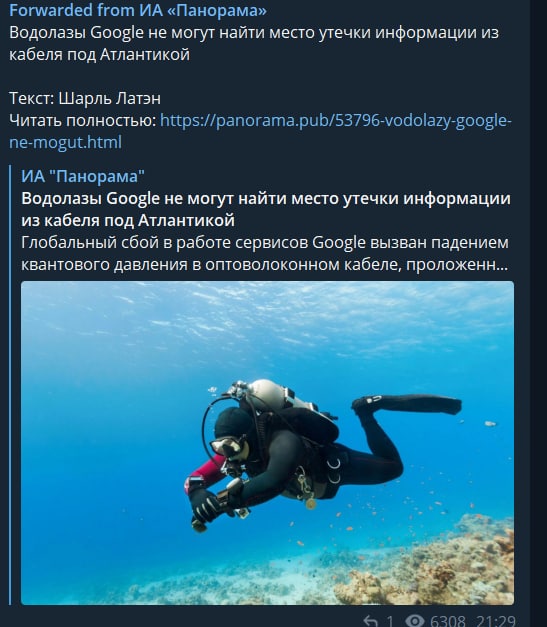Click the dark strip right of message
The image size is (547, 627).
[539, 314]
